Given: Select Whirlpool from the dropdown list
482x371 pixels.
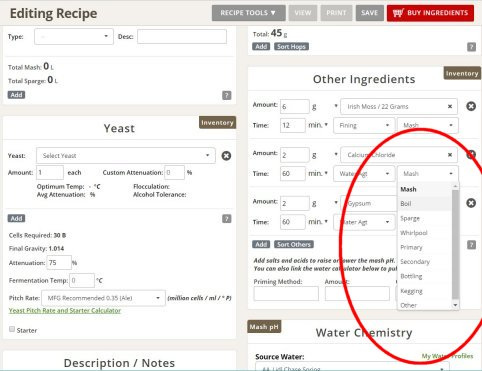Looking at the screenshot, I should (x=425, y=233).
